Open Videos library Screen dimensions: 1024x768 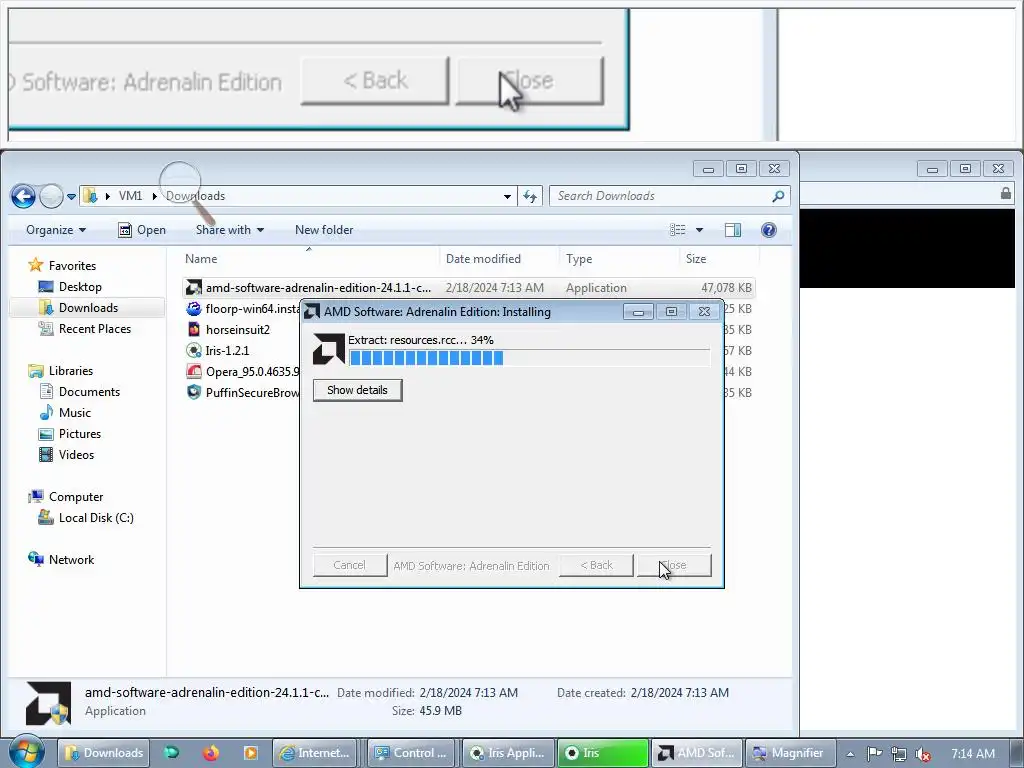pyautogui.click(x=67, y=455)
